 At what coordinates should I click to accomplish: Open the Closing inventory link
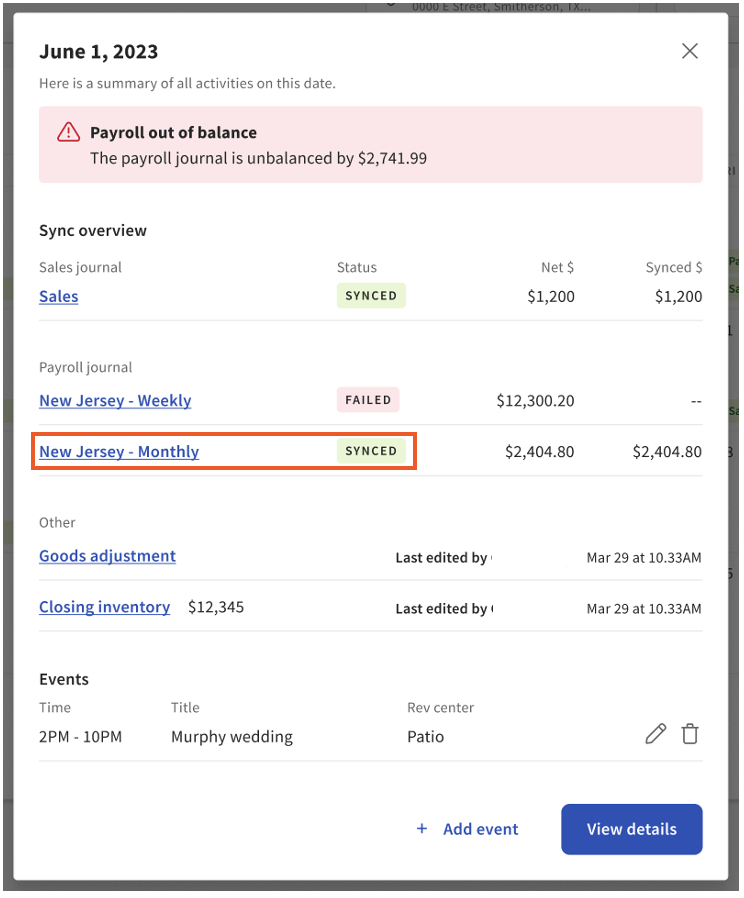(104, 607)
